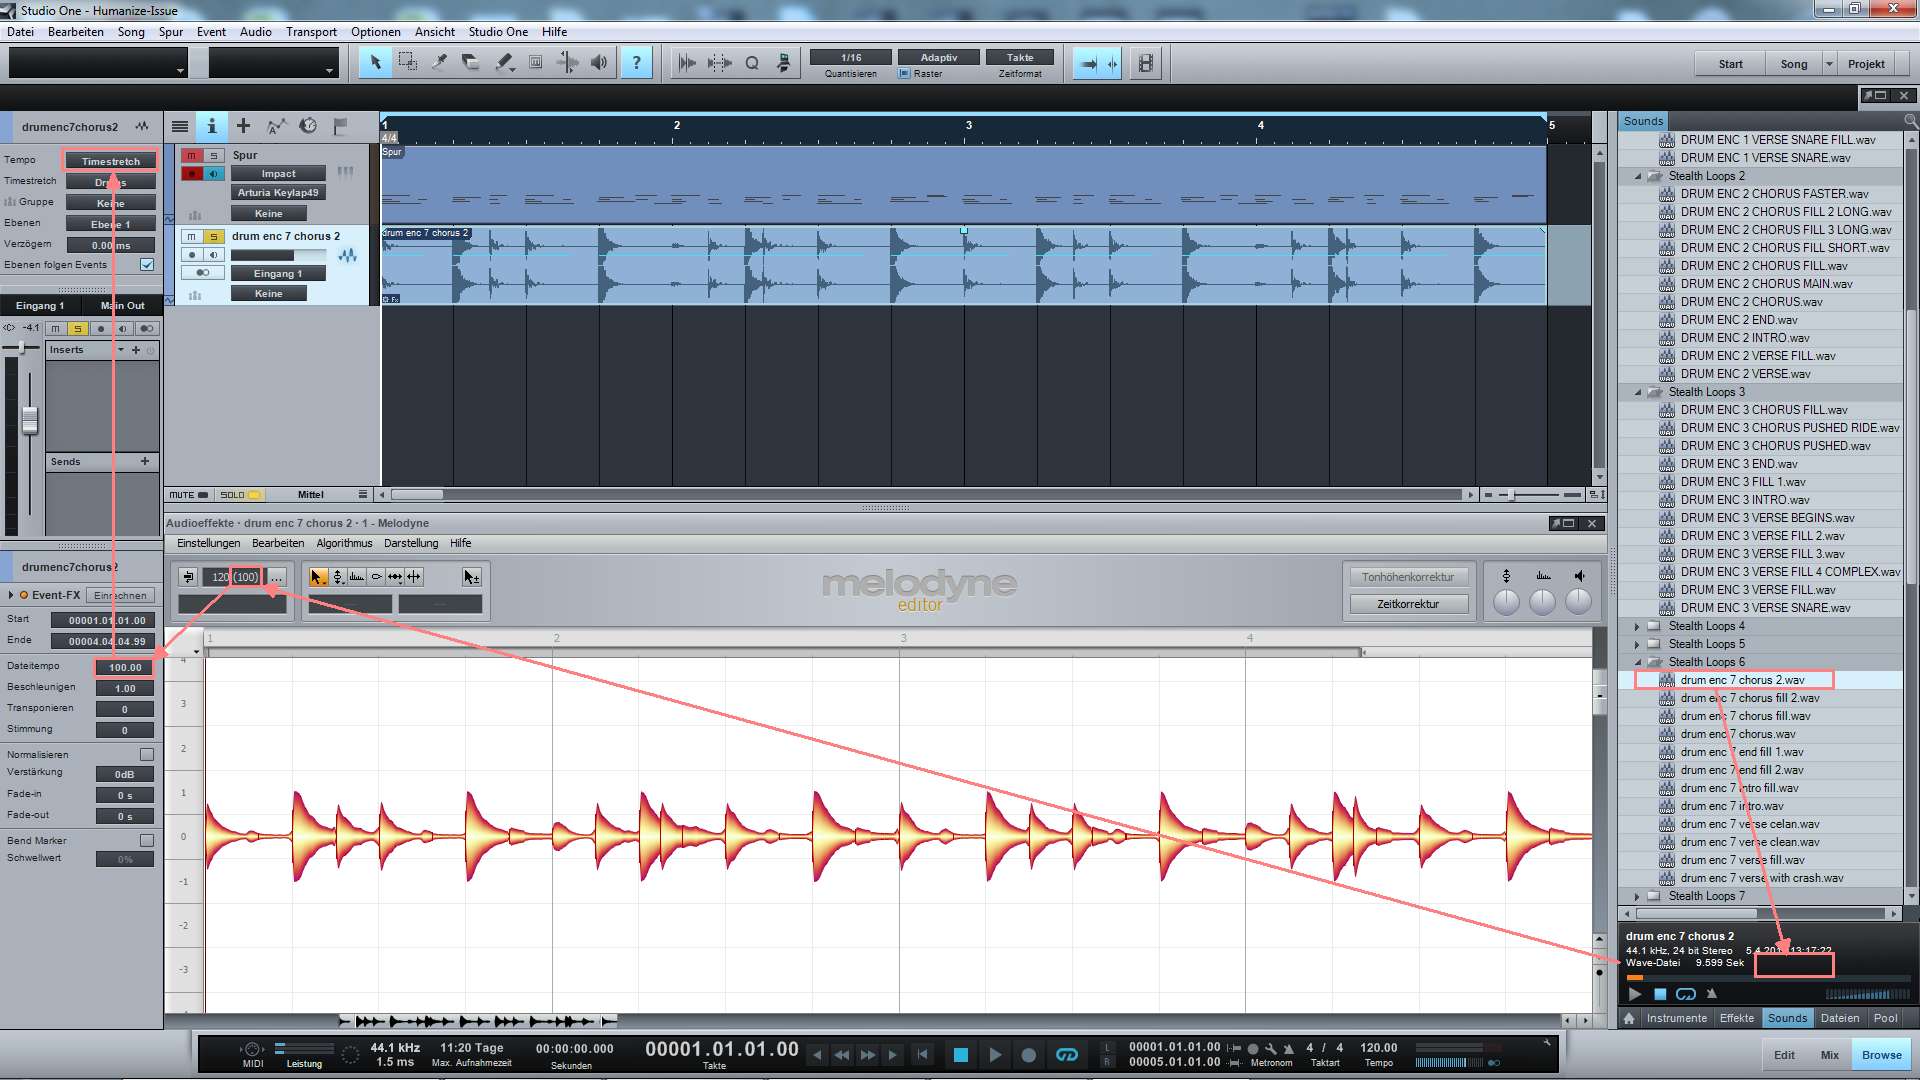1920x1080 pixels.
Task: Open the Projekt page button
Action: tap(1866, 64)
